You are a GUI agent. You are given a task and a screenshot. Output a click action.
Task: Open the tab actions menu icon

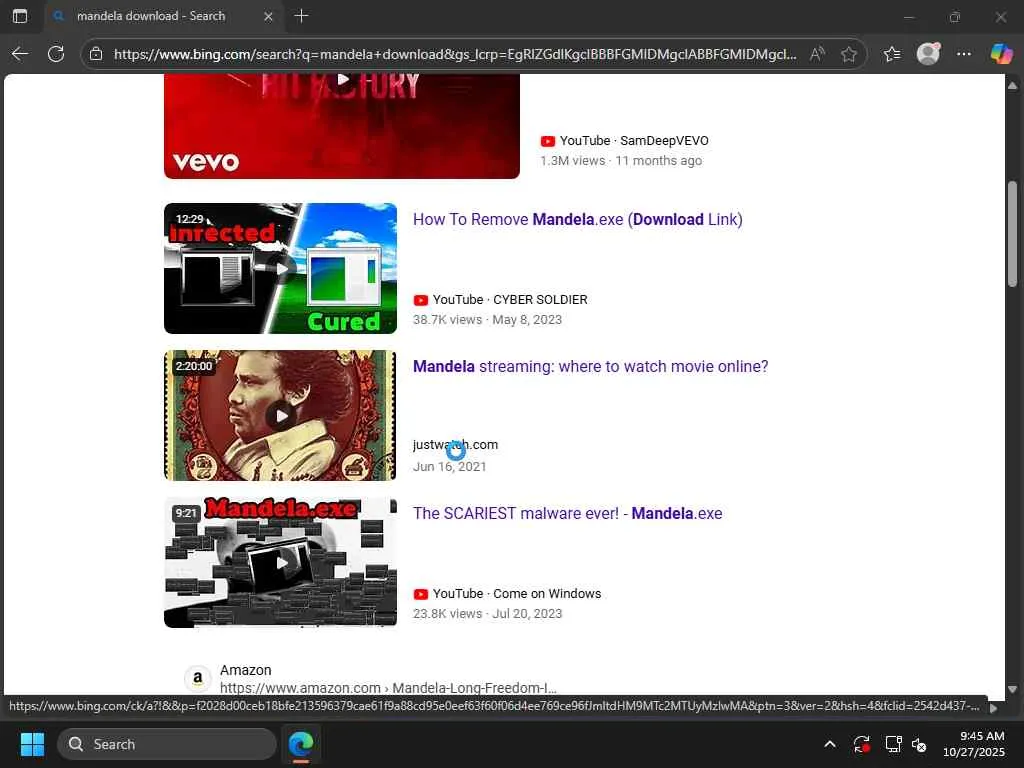point(20,16)
